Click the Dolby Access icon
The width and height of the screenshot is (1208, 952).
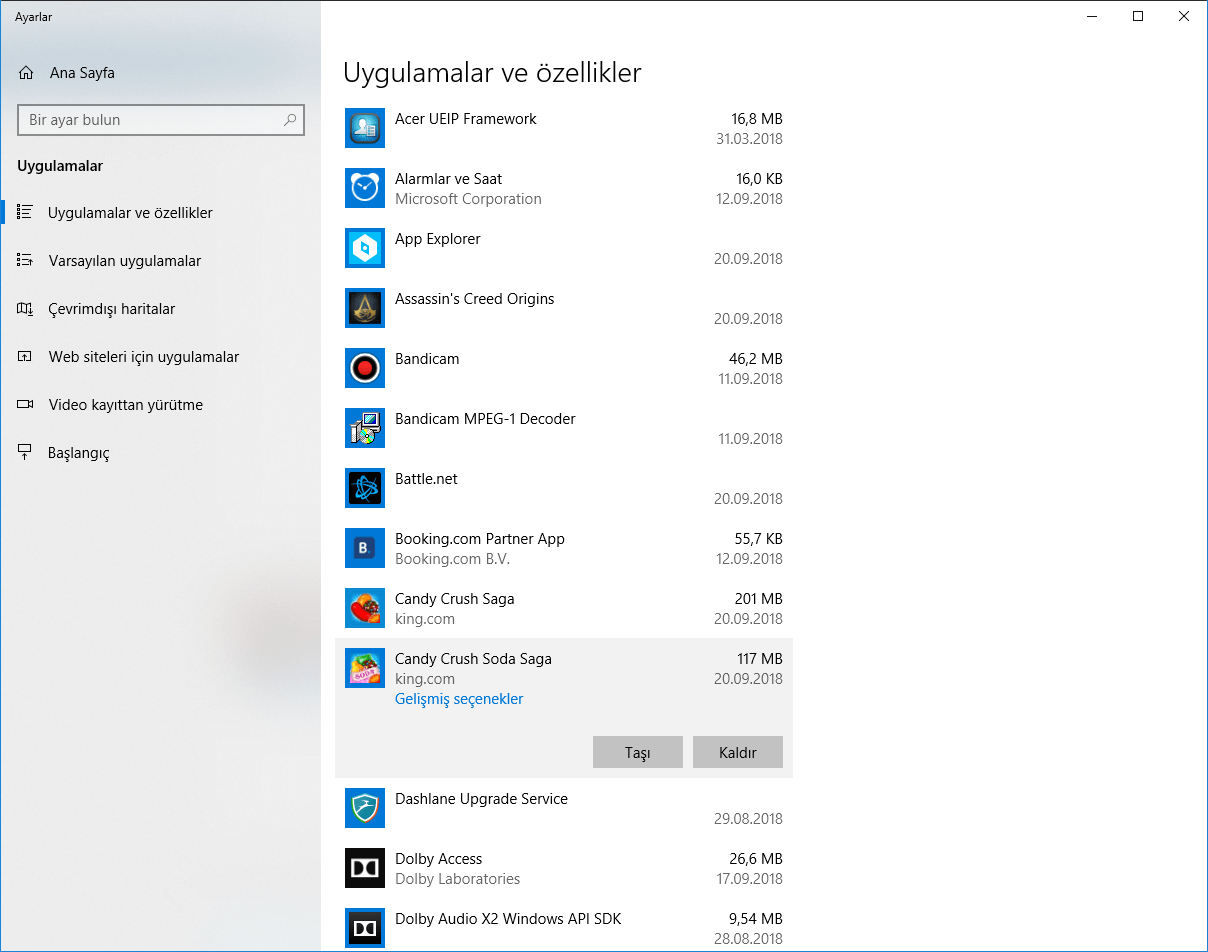click(365, 868)
